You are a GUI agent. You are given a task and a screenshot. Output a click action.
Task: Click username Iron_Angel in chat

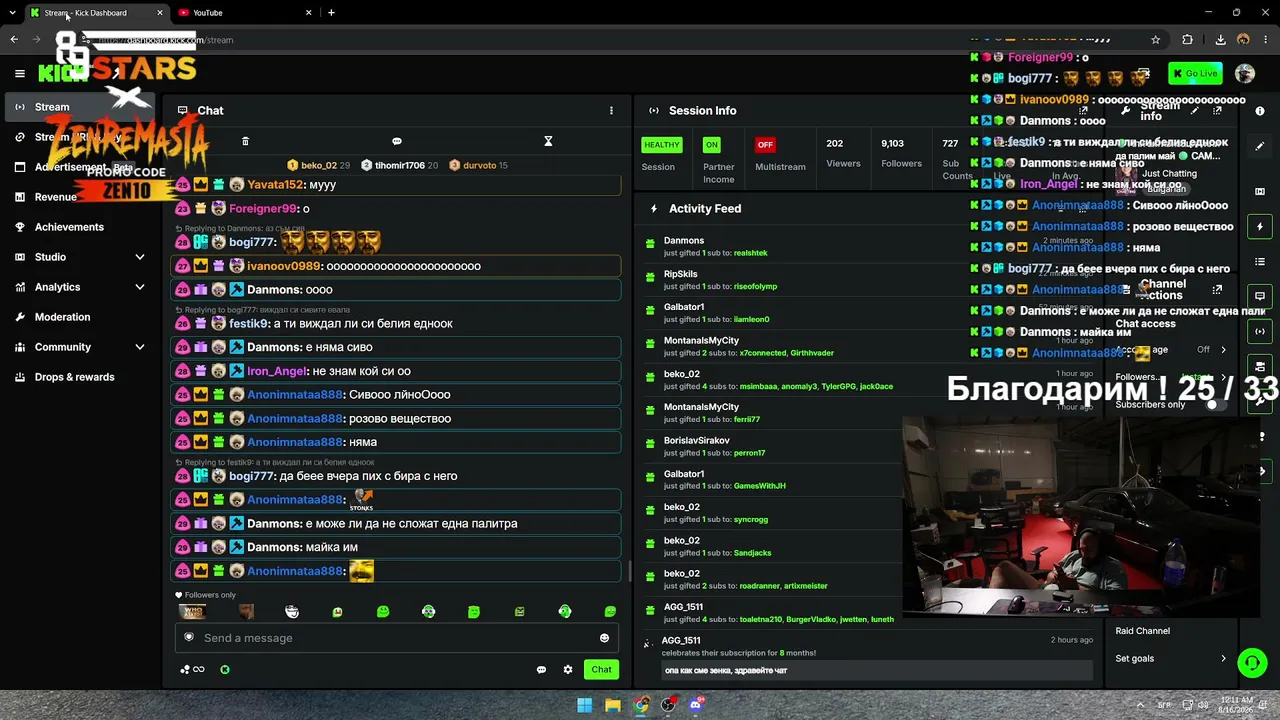[x=277, y=371]
